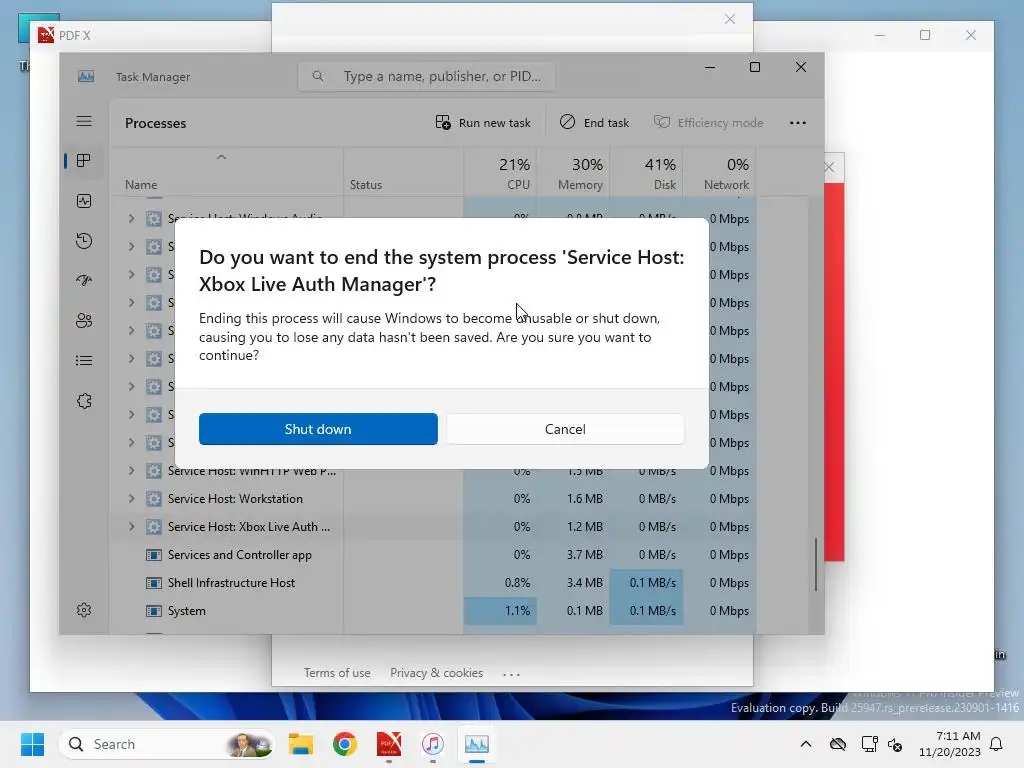Open notifications bell in system tray
Image resolution: width=1024 pixels, height=768 pixels.
tap(997, 744)
